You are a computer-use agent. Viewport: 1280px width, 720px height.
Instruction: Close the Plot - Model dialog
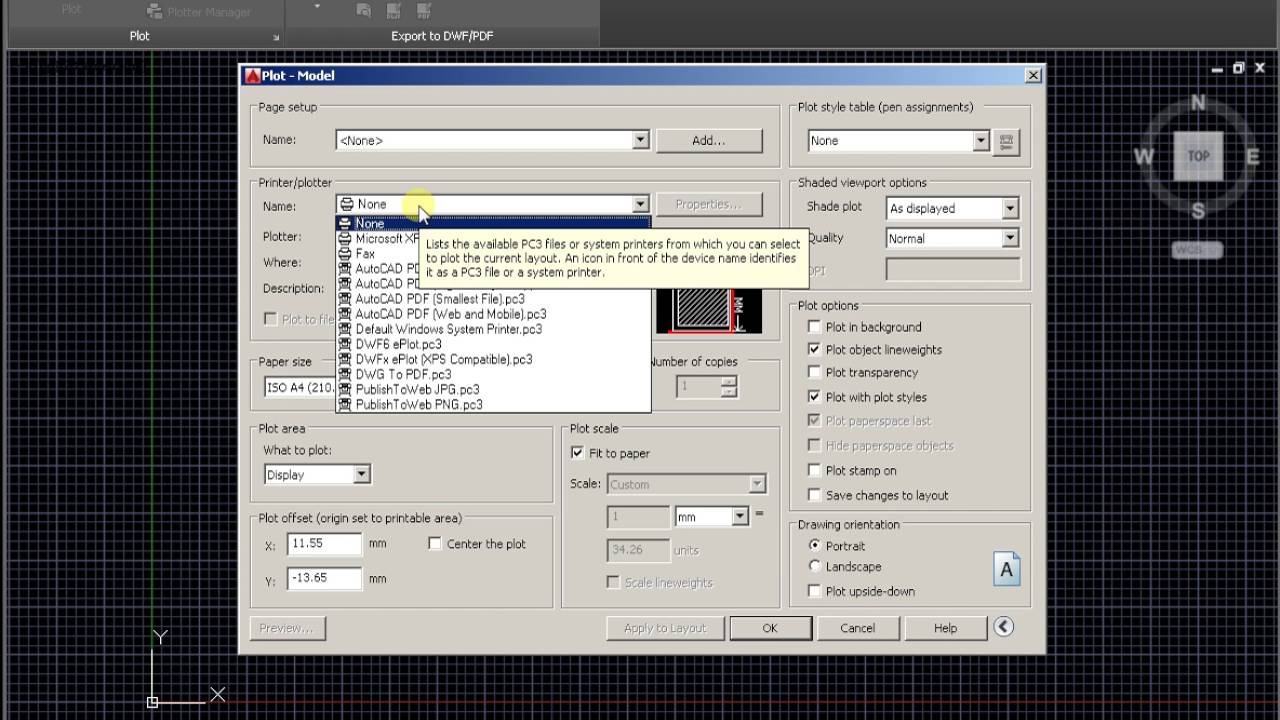[1033, 75]
